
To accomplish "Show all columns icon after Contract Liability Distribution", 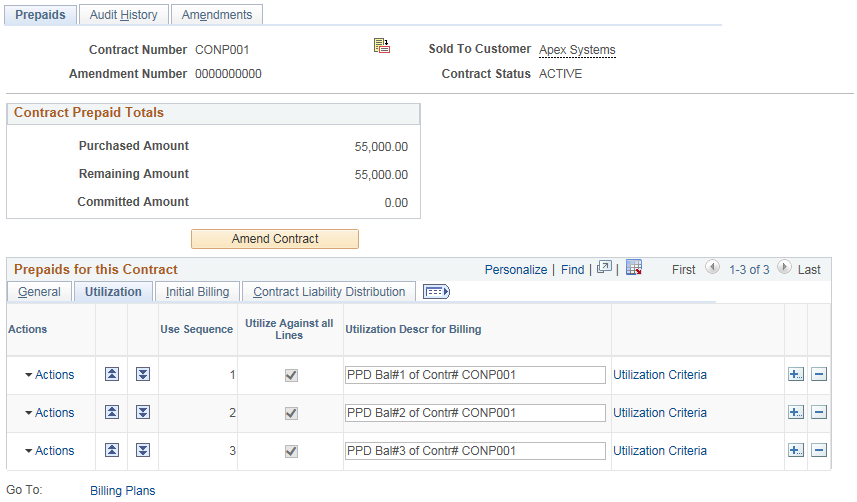I will pos(436,291).
